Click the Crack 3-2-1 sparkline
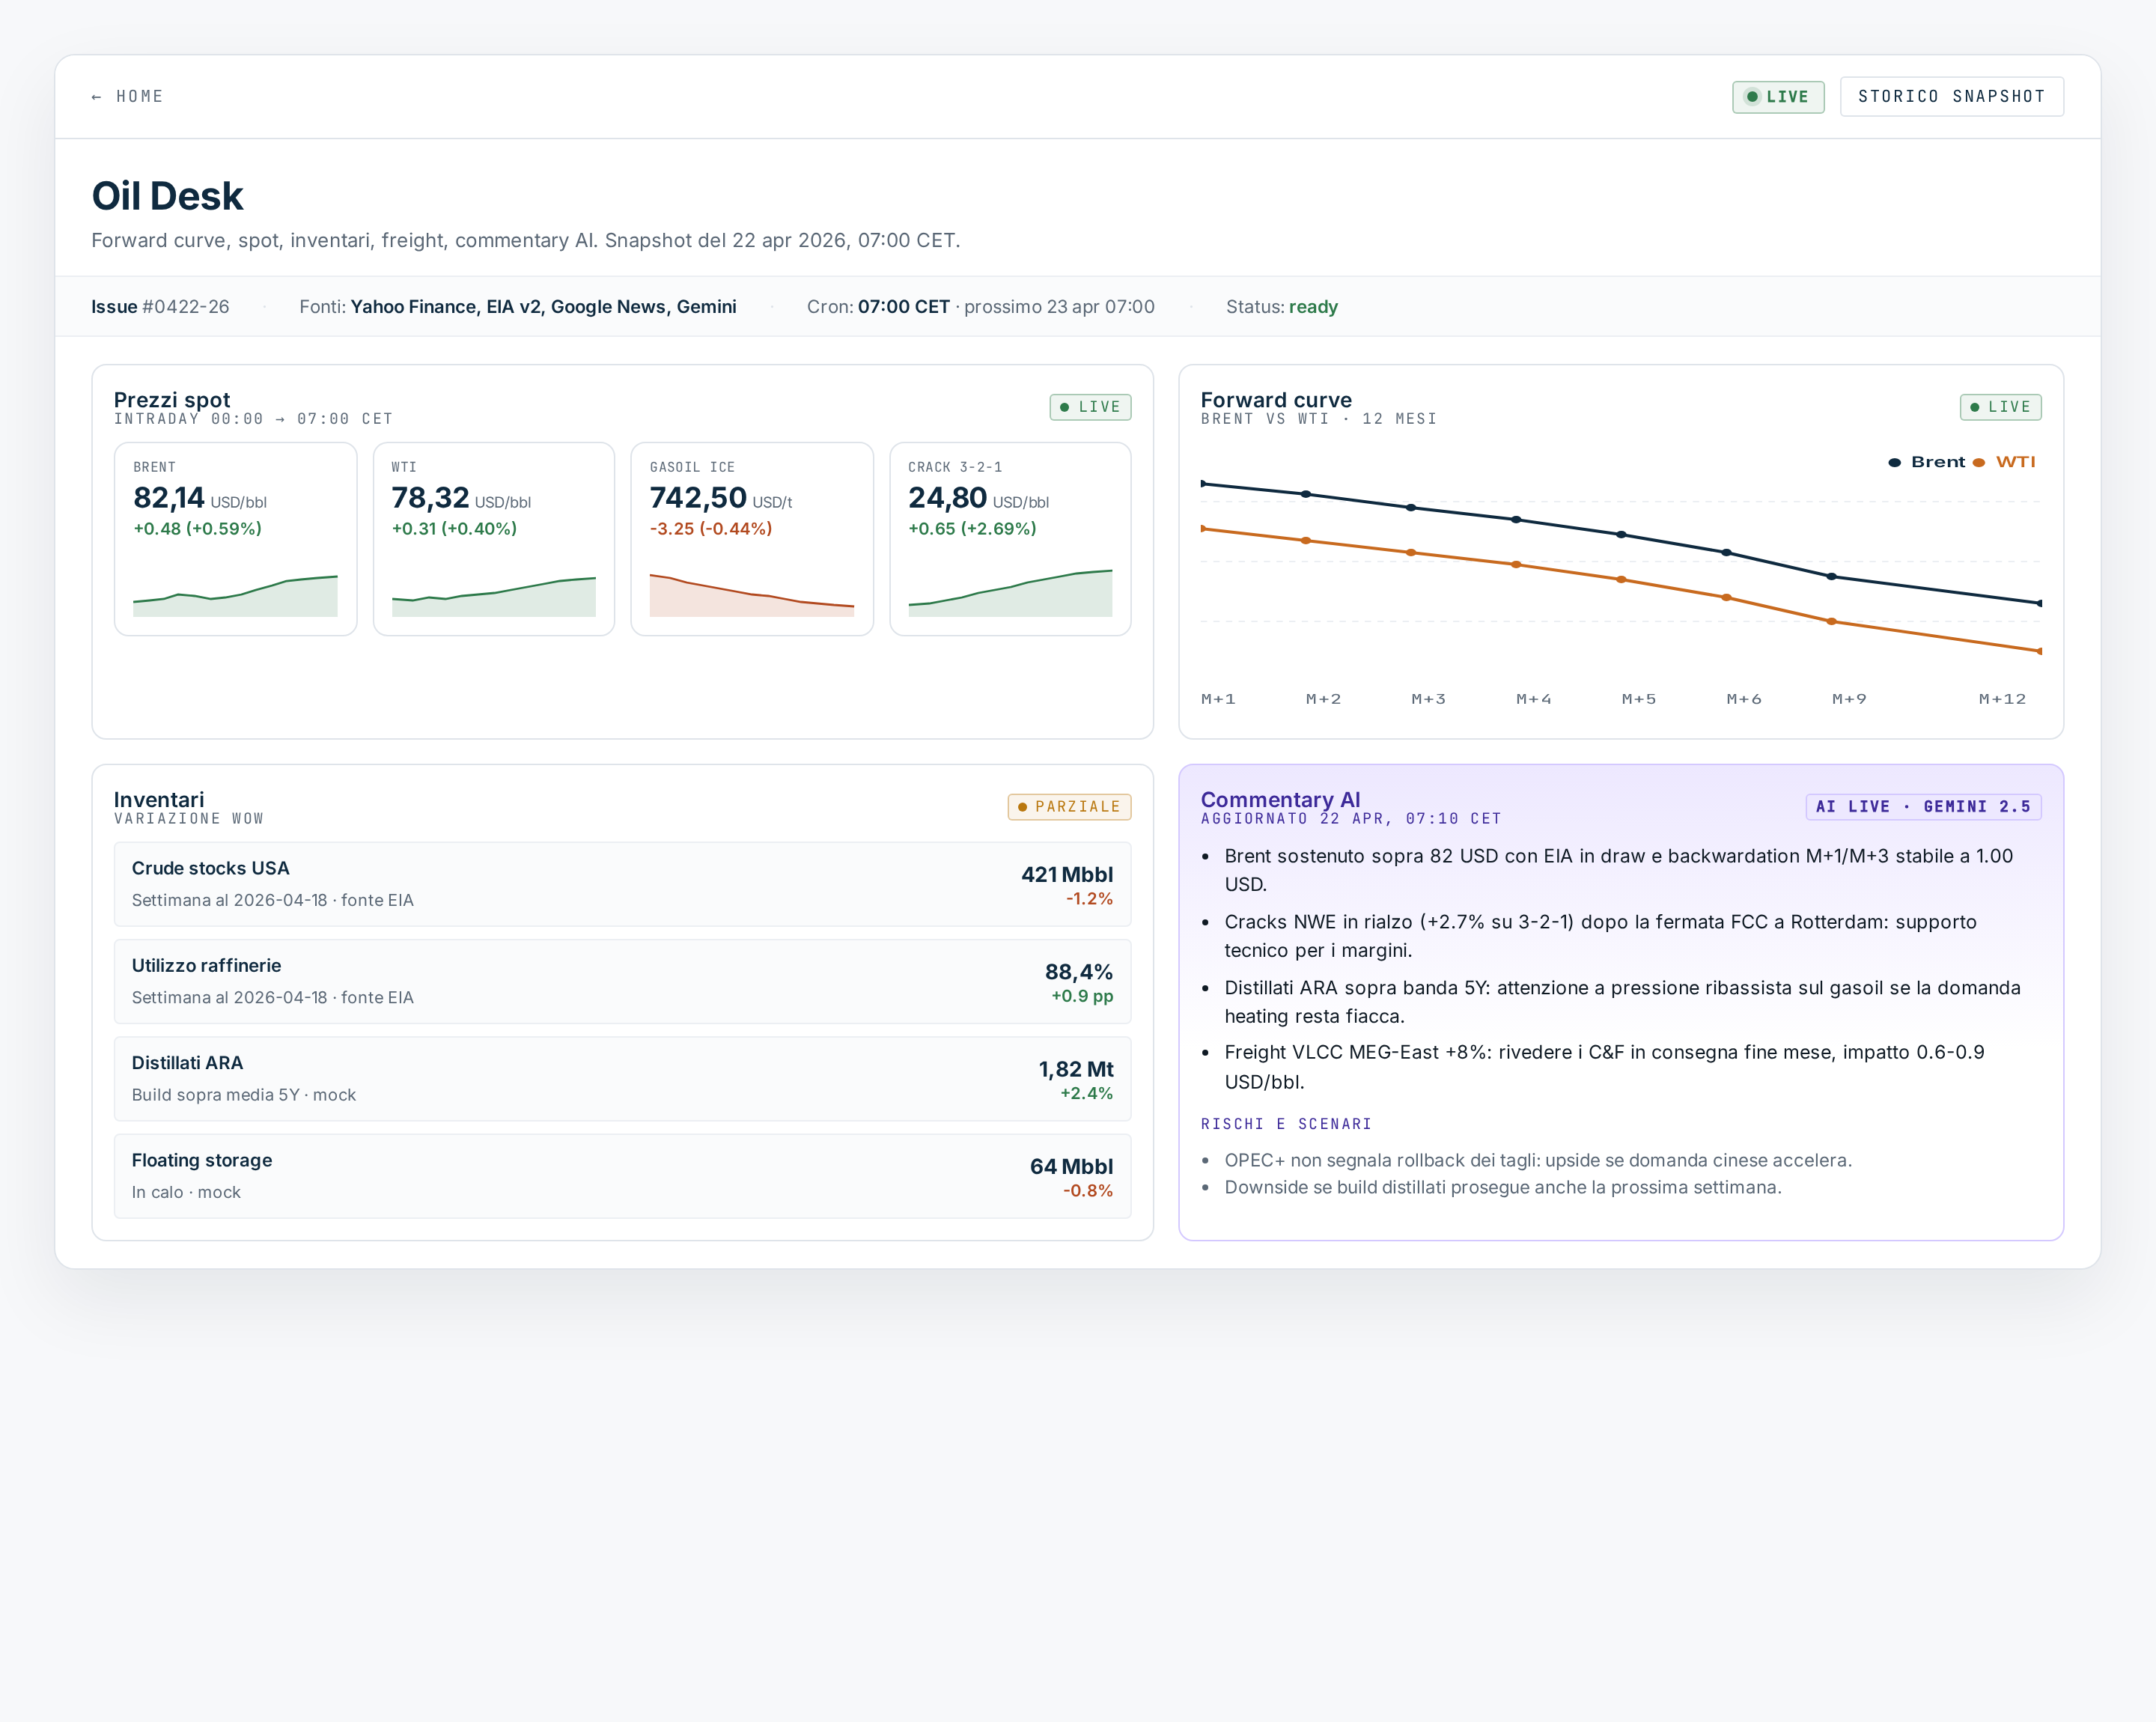 click(x=1010, y=592)
